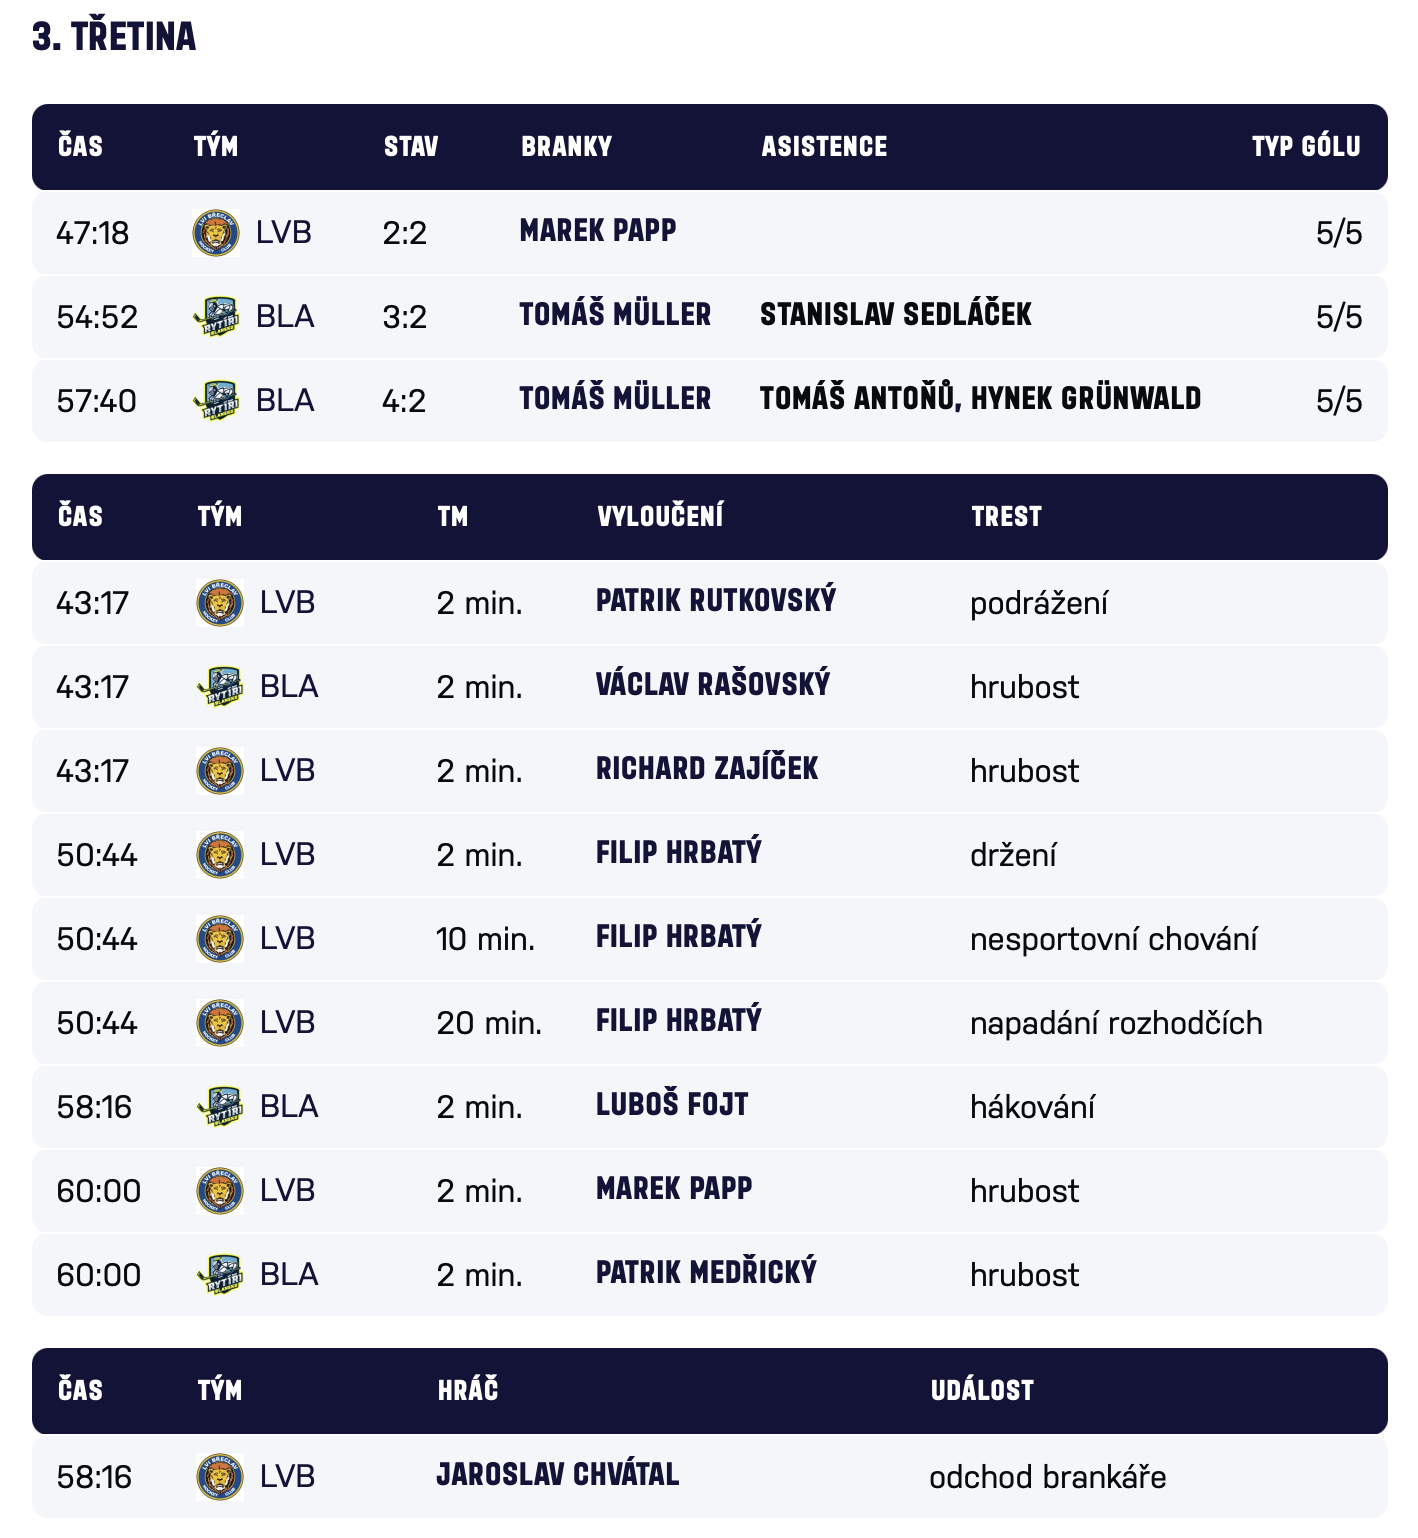The height and width of the screenshot is (1538, 1418).
Task: Open Patrik Medřický player page
Action: tap(706, 1273)
